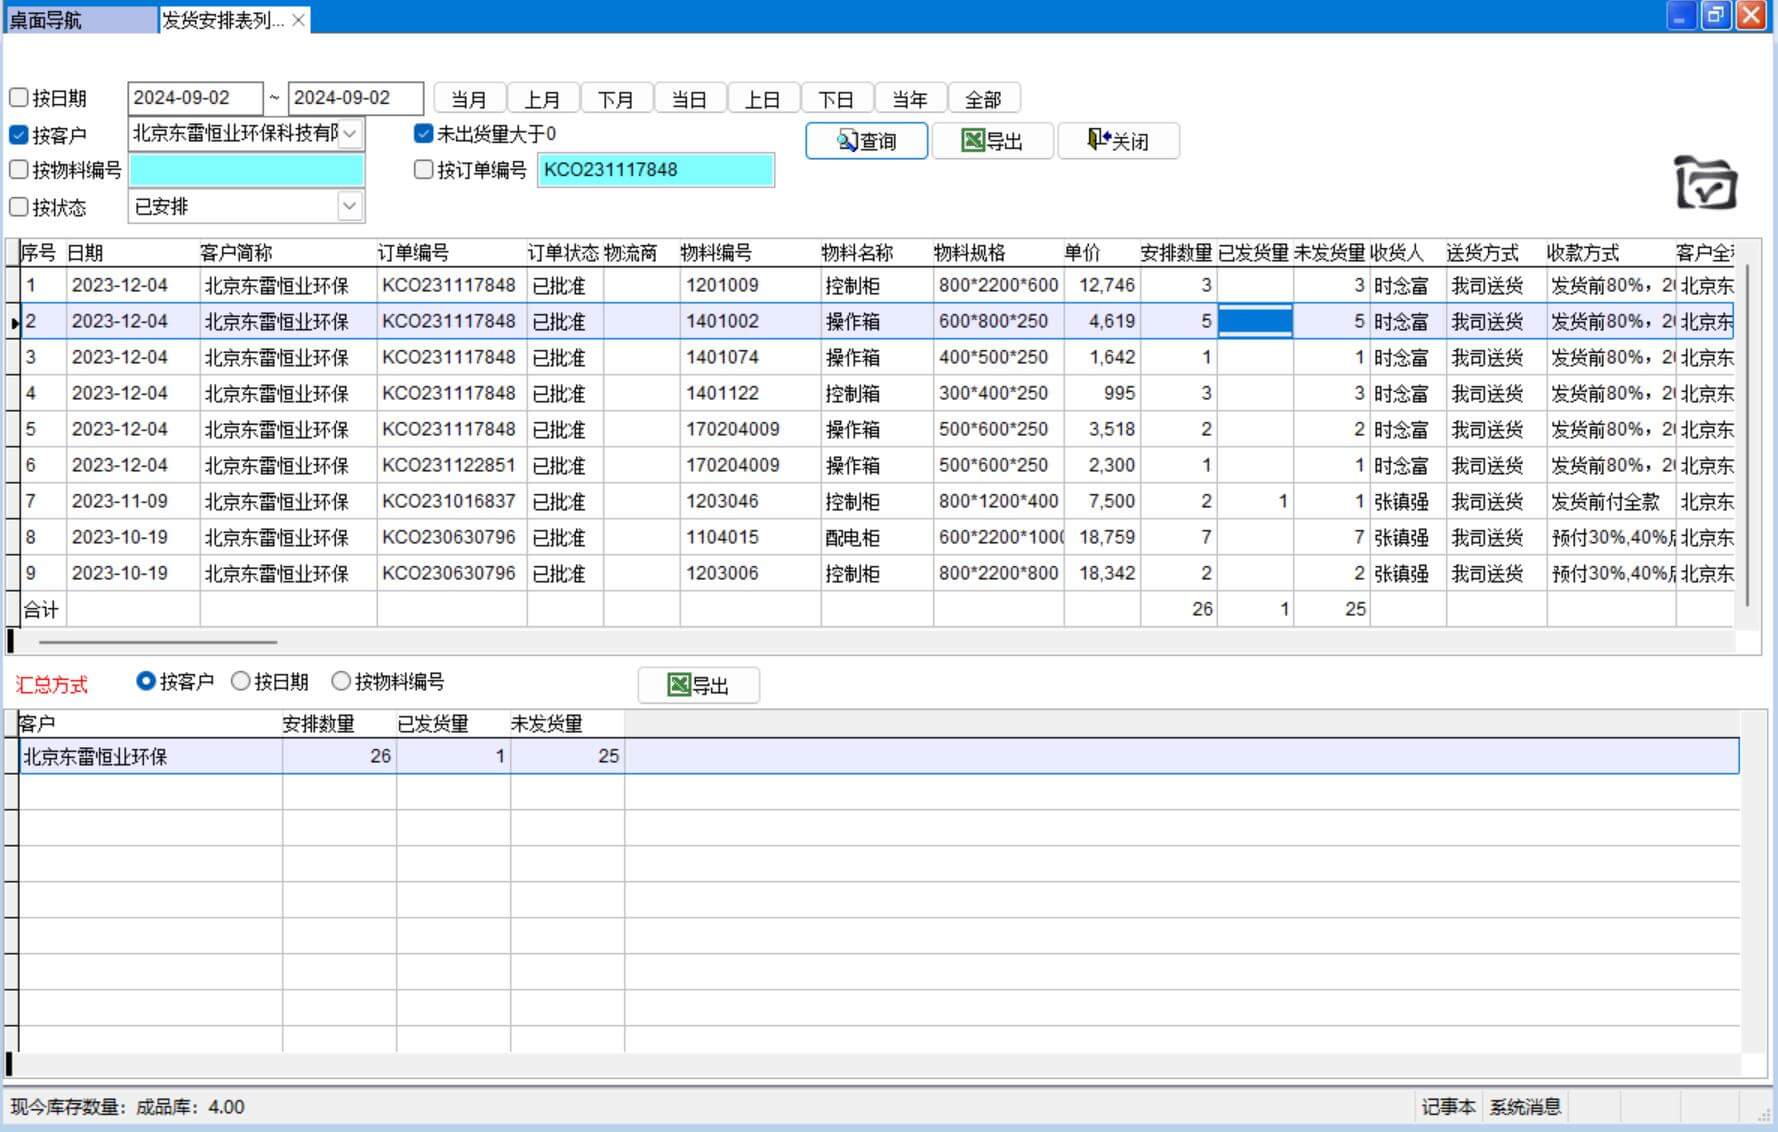The image size is (1778, 1132).
Task: Restore the window using the title bar button
Action: tap(1716, 15)
